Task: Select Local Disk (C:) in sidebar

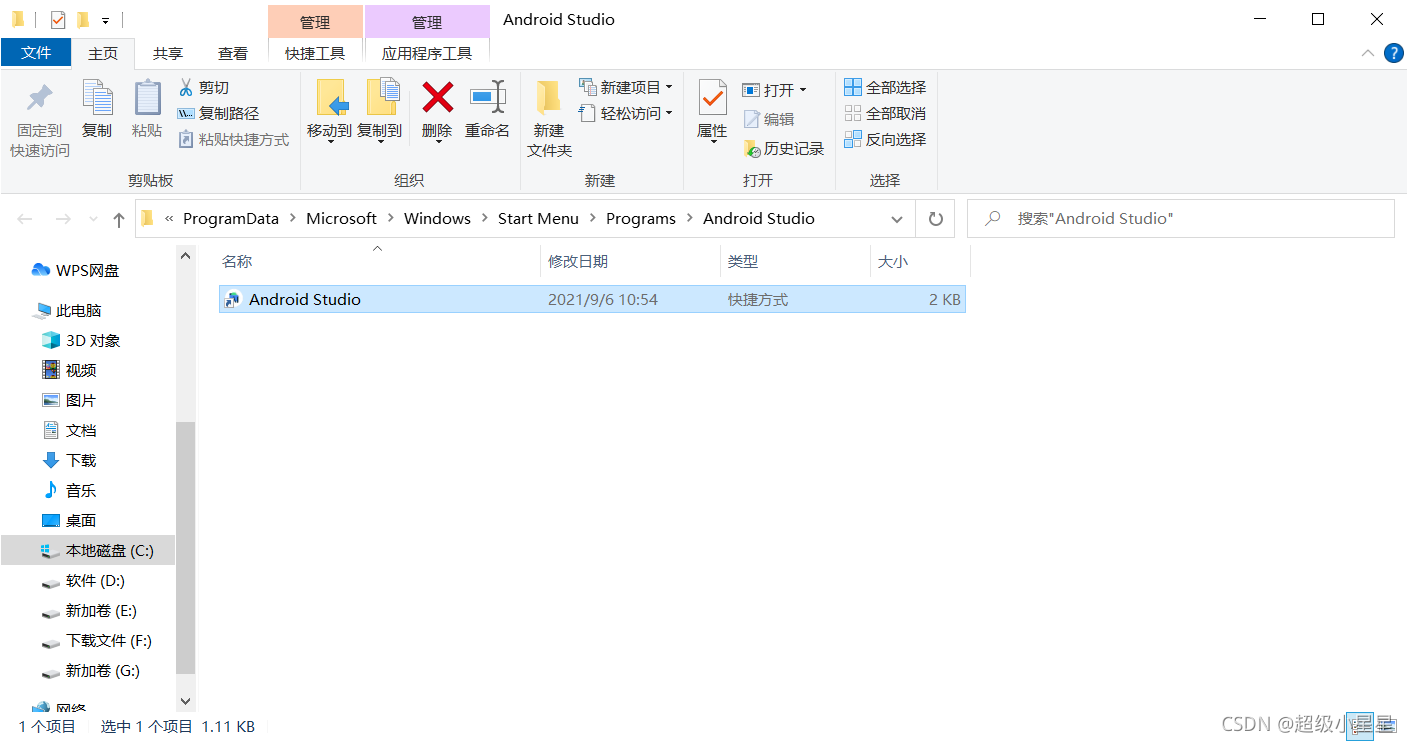Action: (88, 550)
